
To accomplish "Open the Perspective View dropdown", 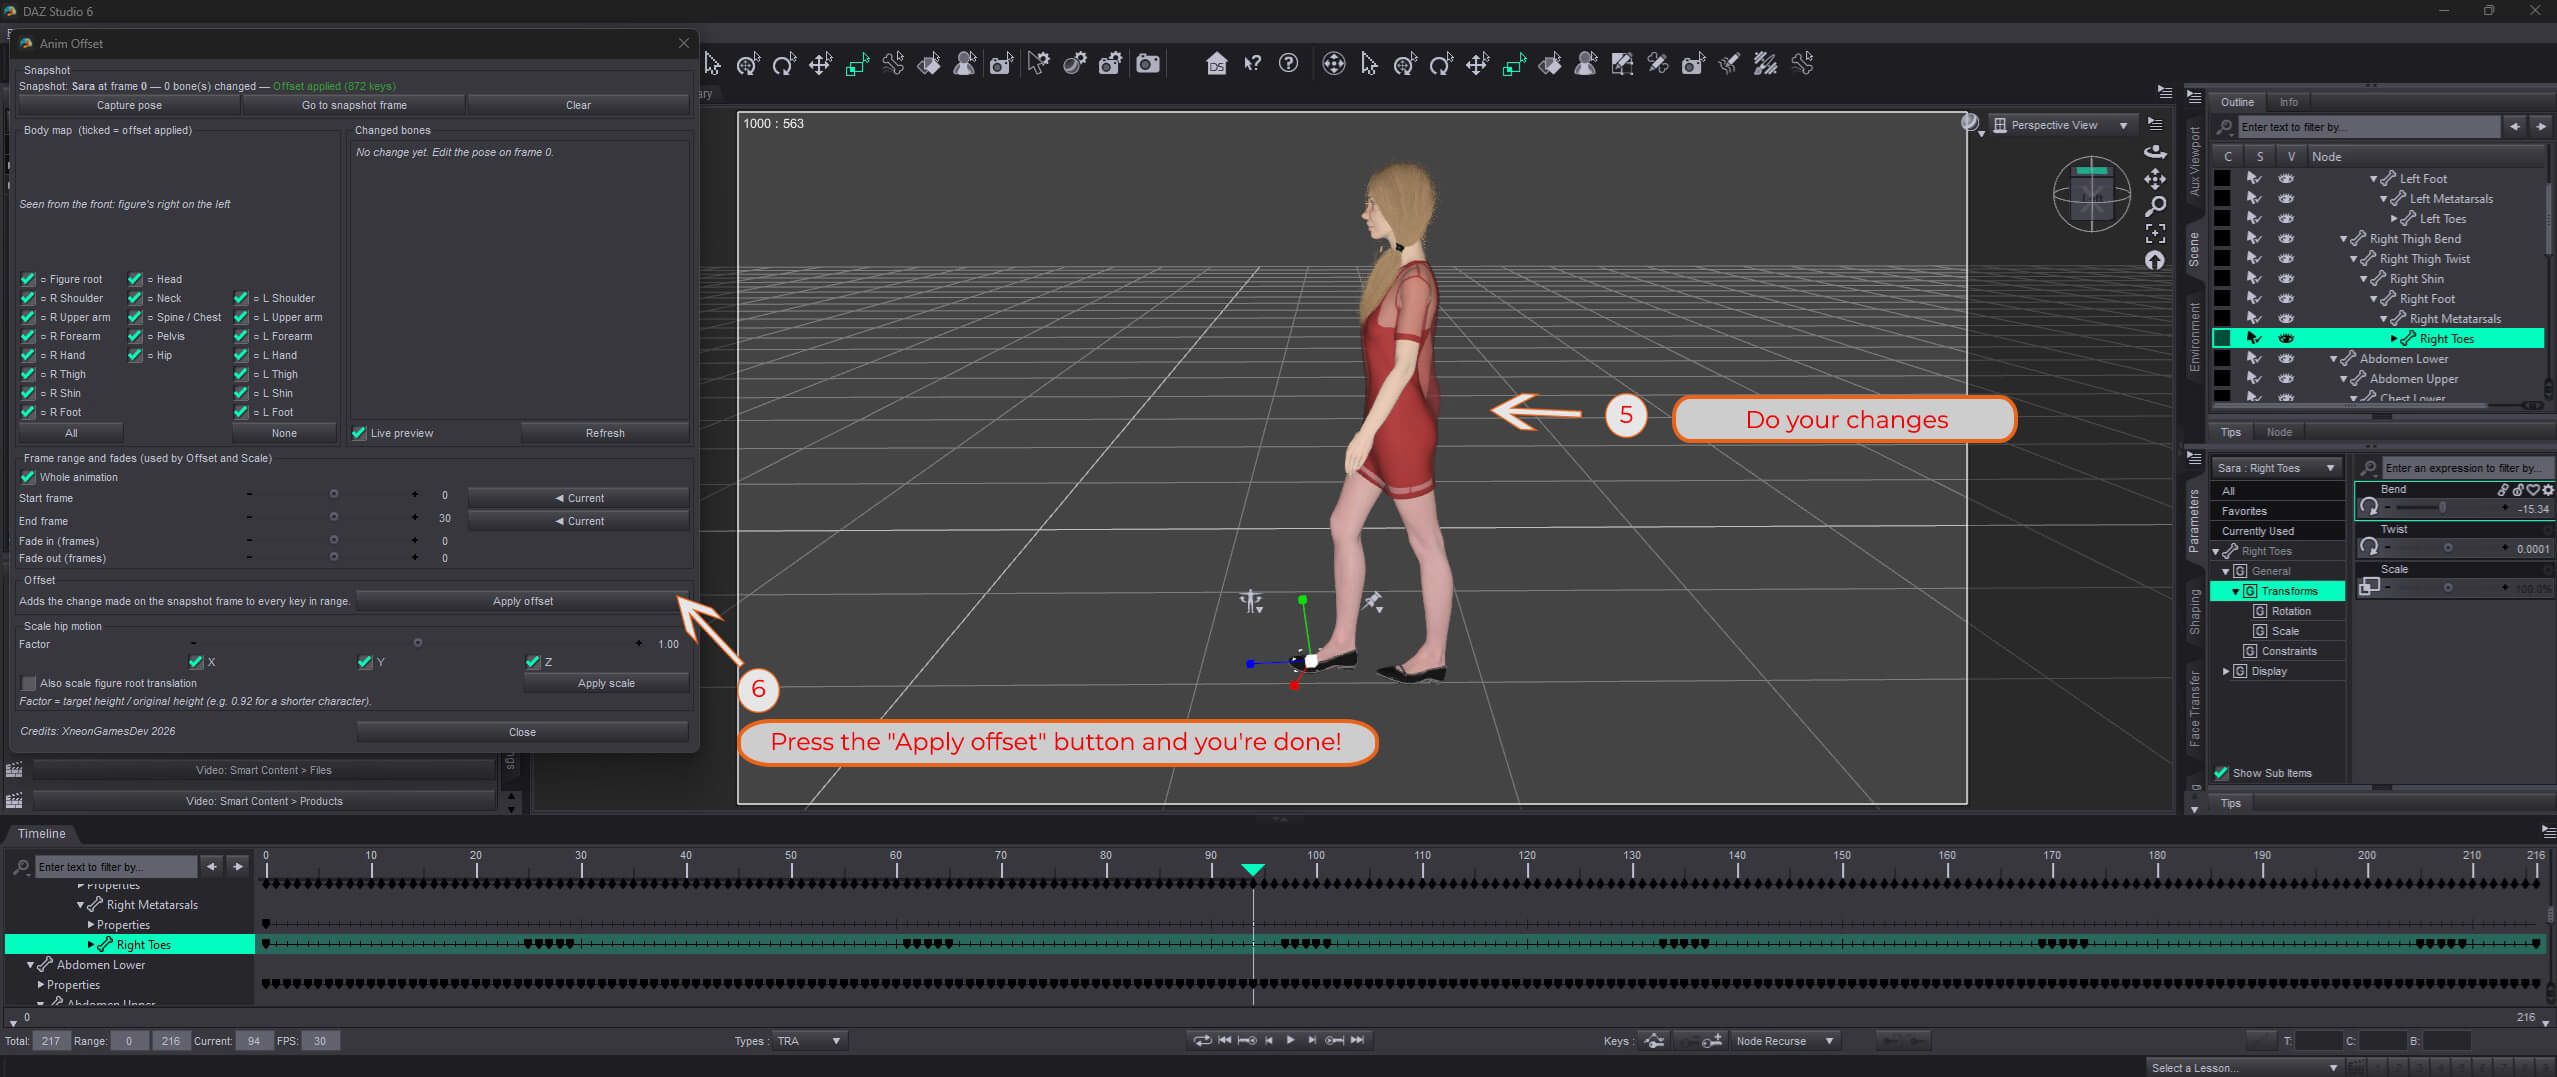I will click(x=2061, y=125).
